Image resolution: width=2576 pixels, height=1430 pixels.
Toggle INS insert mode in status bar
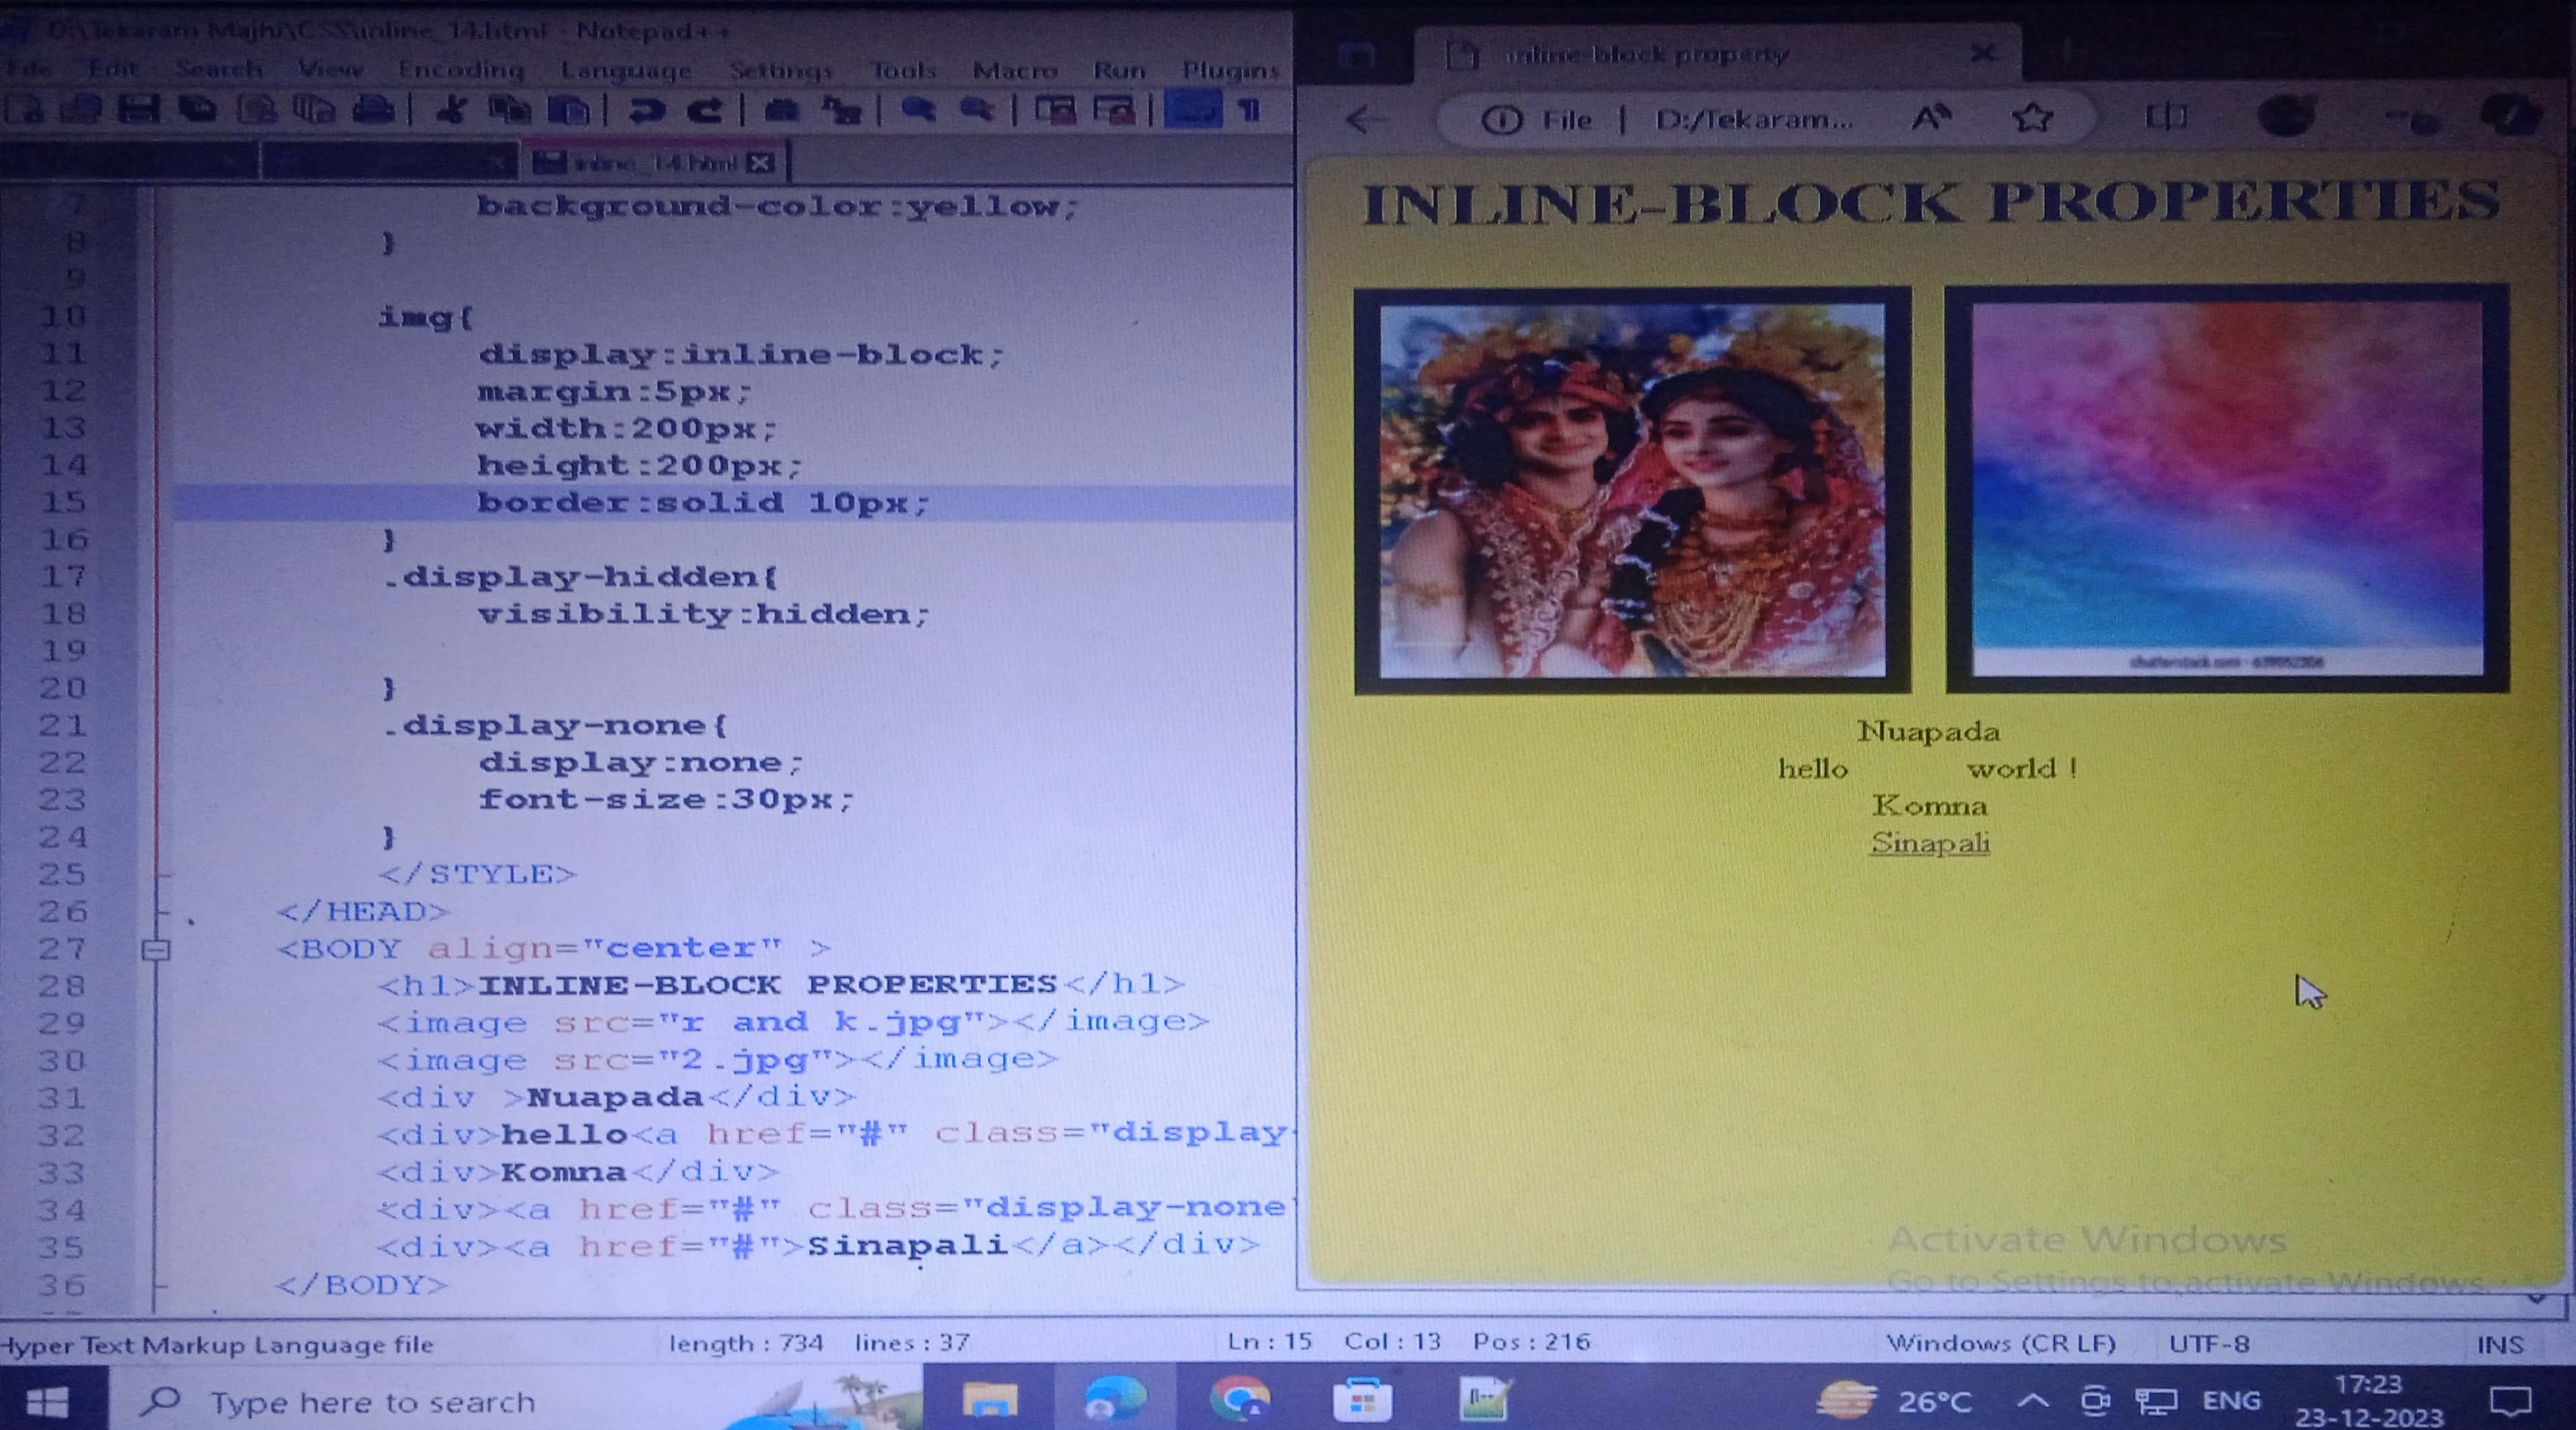[2499, 1344]
